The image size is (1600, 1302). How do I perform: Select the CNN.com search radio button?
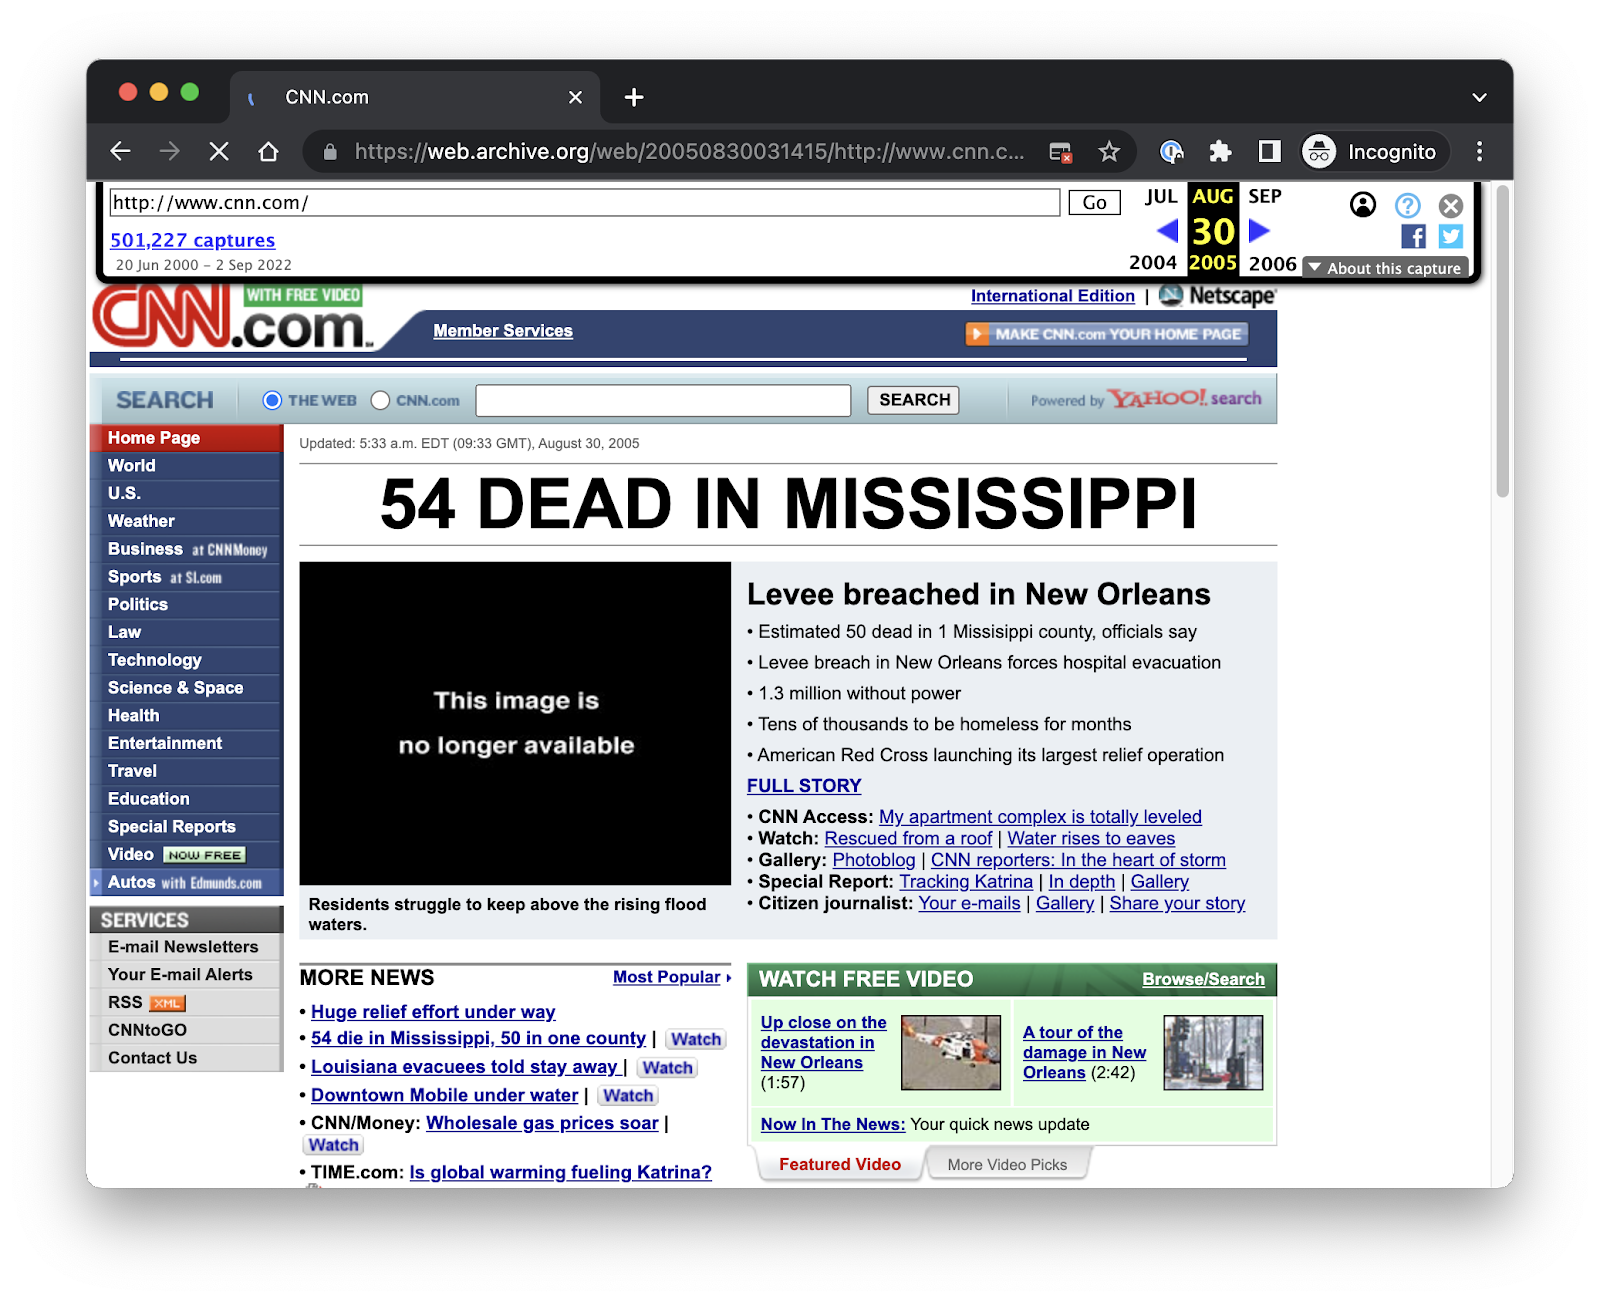(380, 400)
